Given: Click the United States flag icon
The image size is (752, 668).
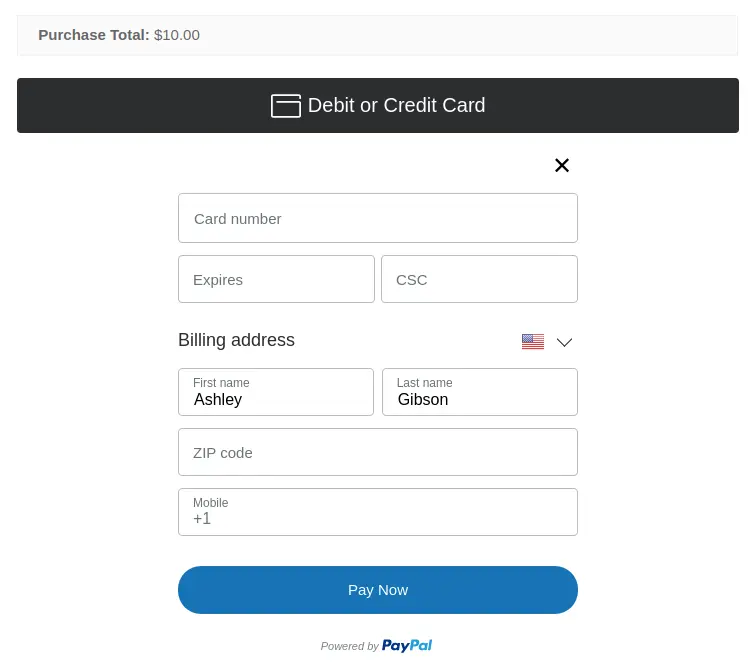Looking at the screenshot, I should pos(533,342).
